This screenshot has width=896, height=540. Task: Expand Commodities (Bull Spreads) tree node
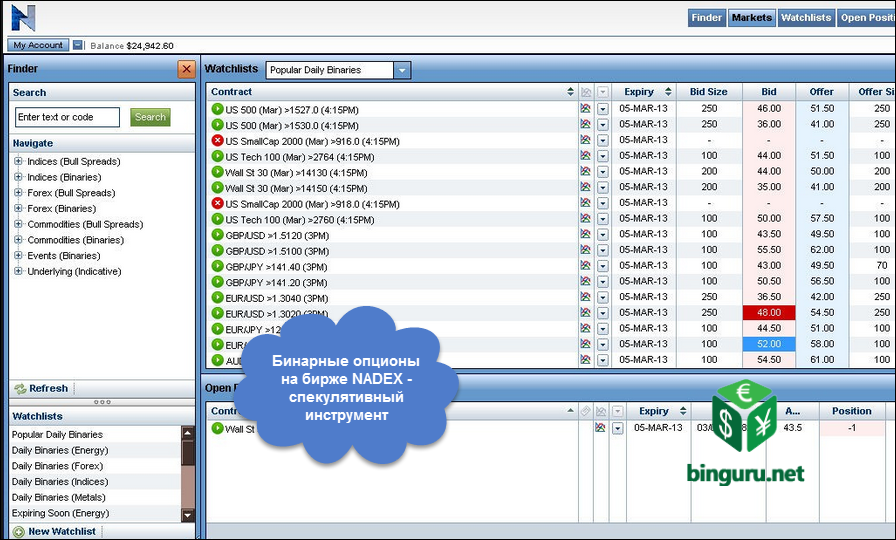(x=18, y=224)
